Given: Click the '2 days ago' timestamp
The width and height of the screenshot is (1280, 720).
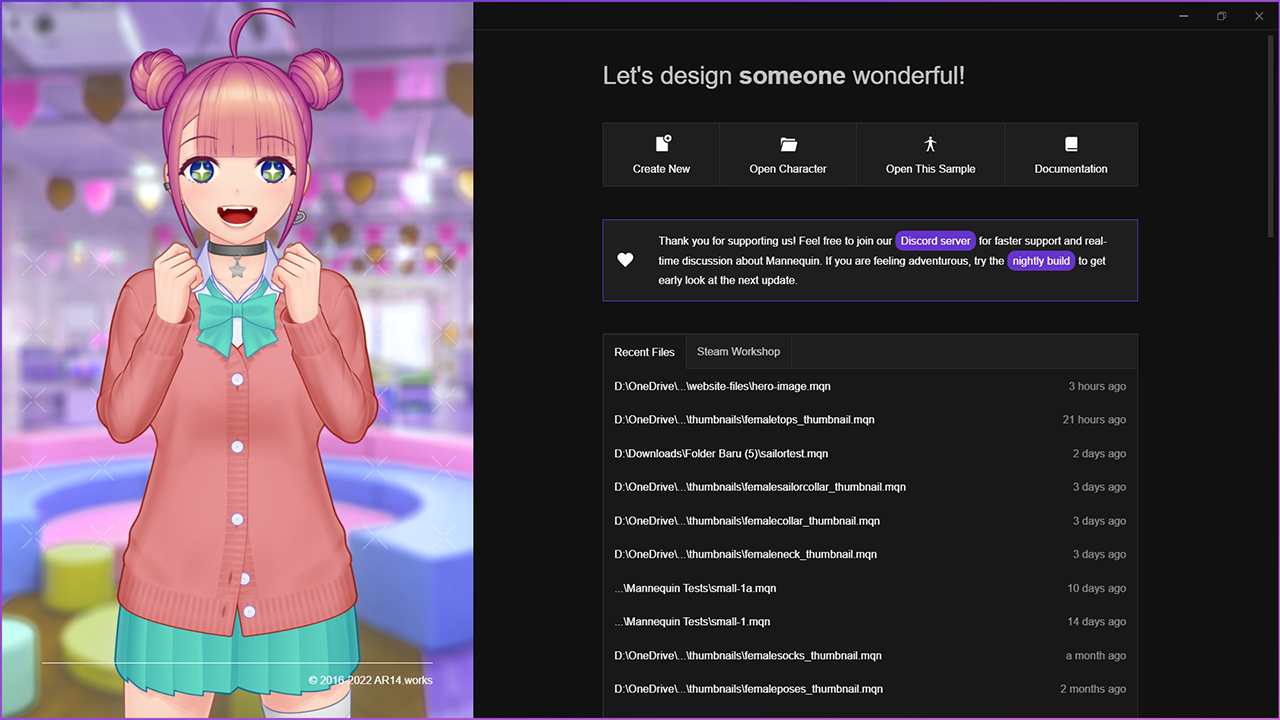Looking at the screenshot, I should 1099,454.
